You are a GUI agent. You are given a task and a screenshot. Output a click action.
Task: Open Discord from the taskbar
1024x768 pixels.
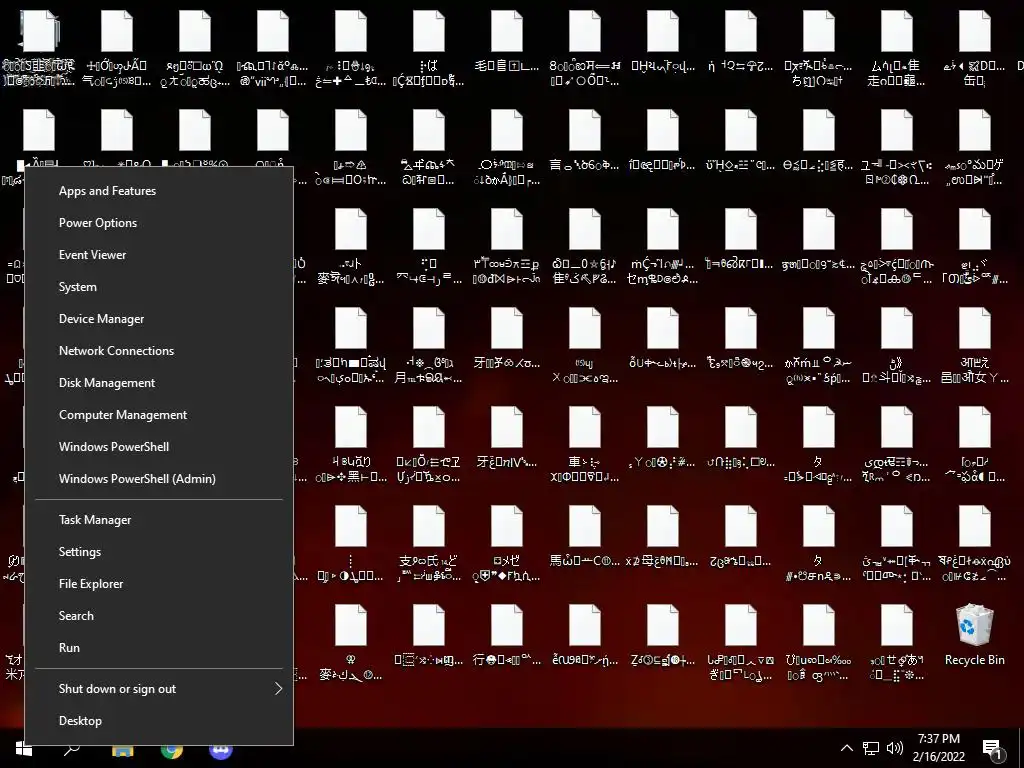[x=221, y=750]
